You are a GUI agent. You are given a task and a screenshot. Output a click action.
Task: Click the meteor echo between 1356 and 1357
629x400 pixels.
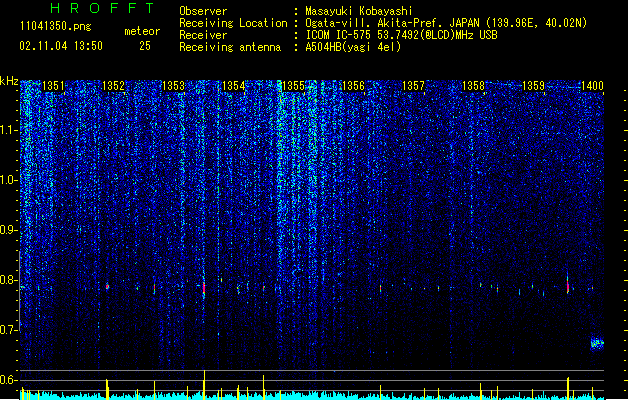coord(380,288)
